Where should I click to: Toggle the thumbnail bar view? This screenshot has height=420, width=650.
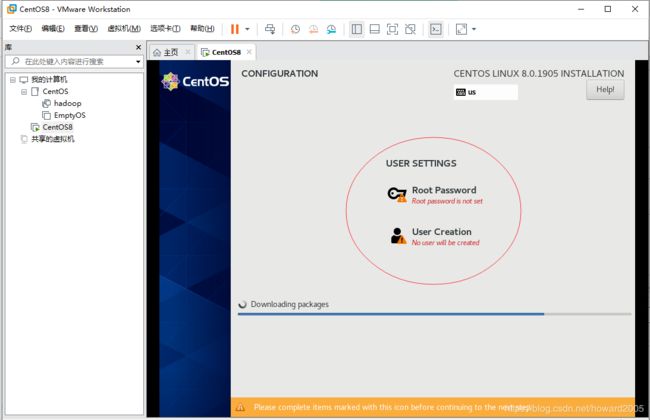tap(375, 29)
